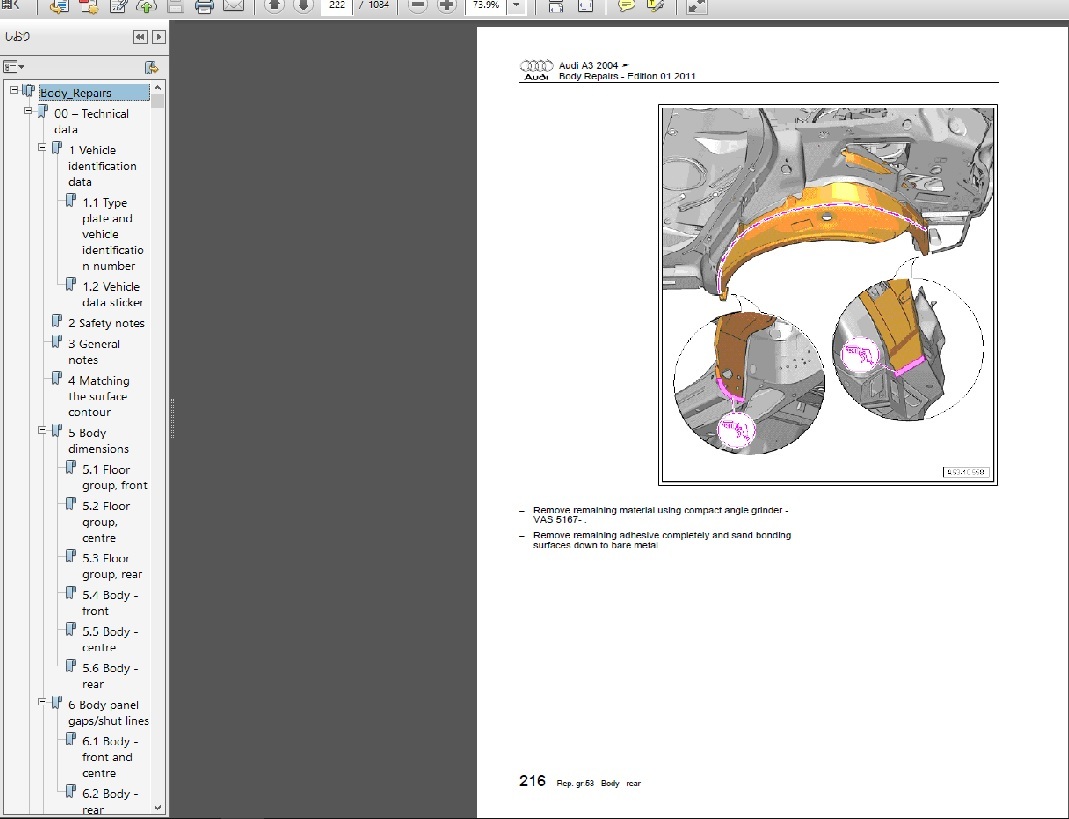Screen dimensions: 1069x819
Task: Click the page number 216 in footer
Action: (x=532, y=781)
